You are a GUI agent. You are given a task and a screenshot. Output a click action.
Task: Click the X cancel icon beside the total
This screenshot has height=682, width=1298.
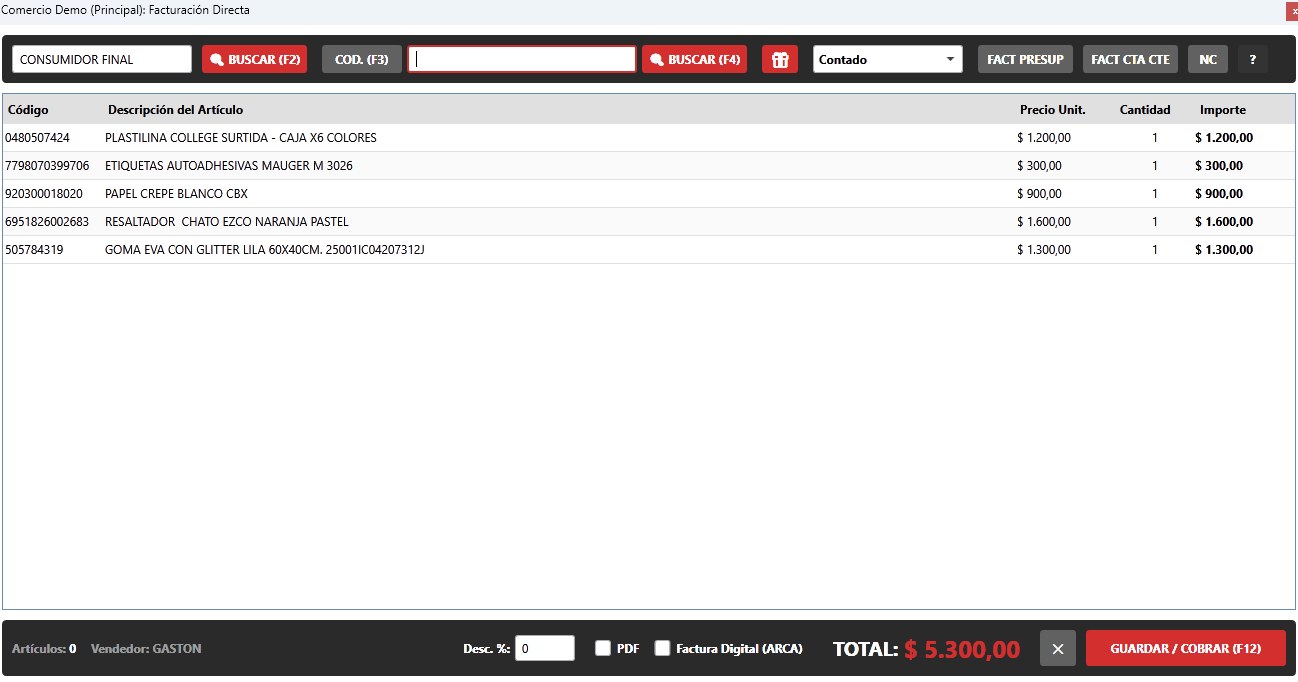(x=1058, y=648)
